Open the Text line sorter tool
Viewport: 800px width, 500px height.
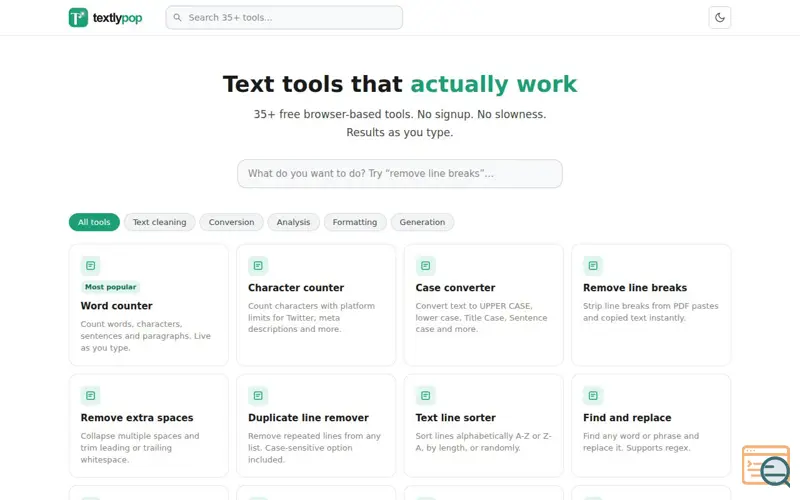point(483,426)
